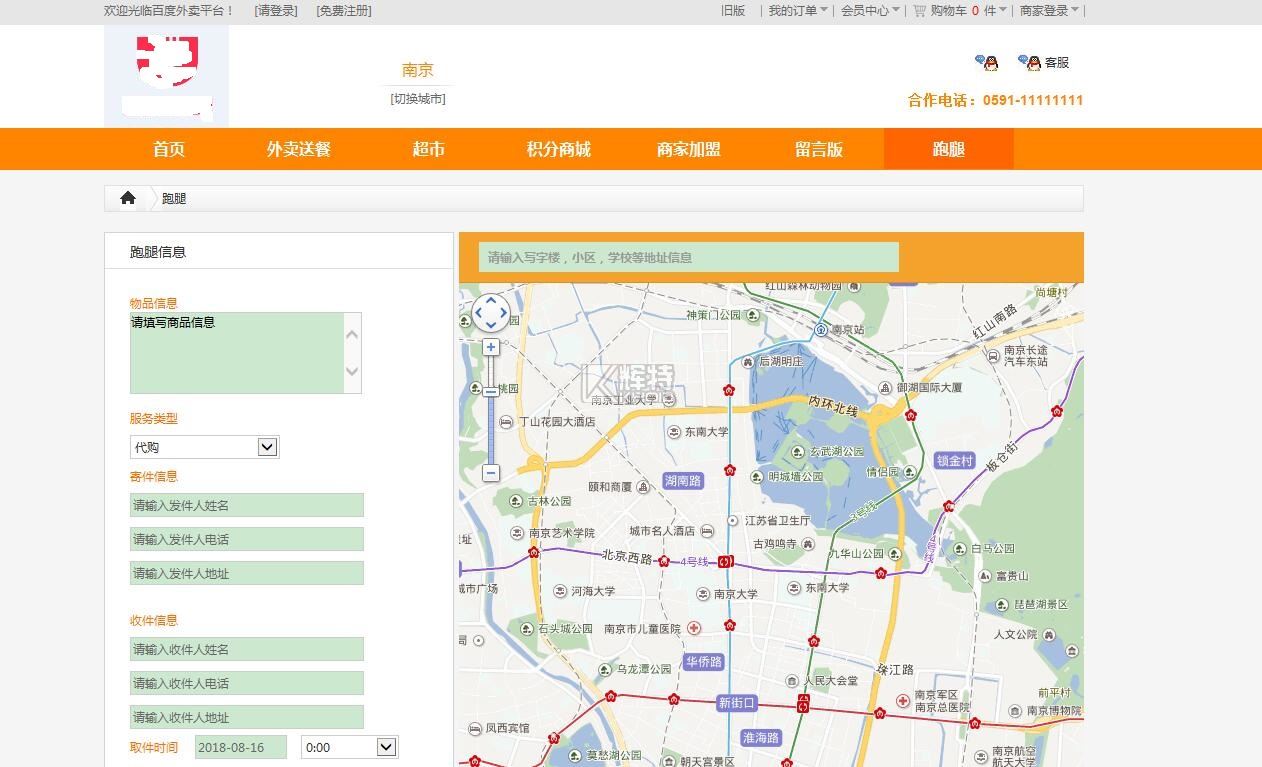Go to the 积分商城 navigation tab
The height and width of the screenshot is (767, 1262).
tap(558, 149)
